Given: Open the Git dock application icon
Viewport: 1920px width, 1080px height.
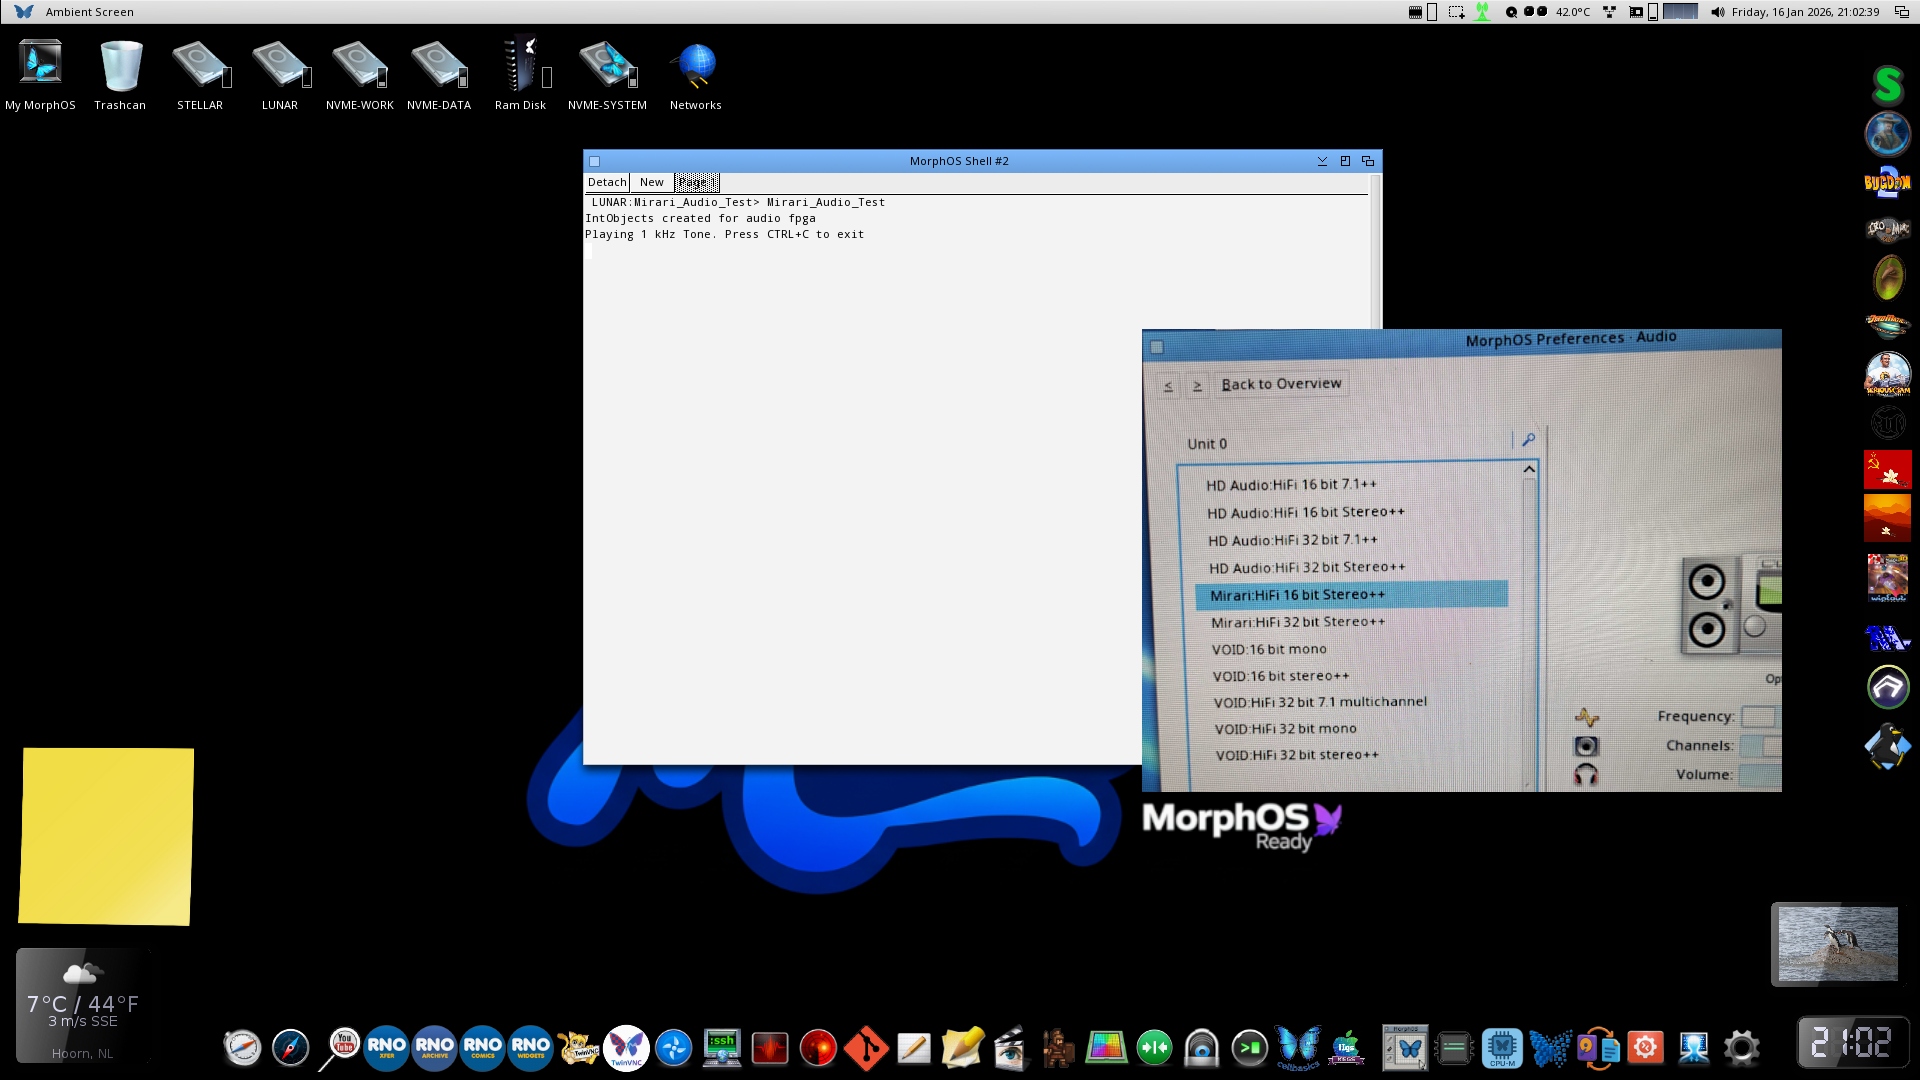Looking at the screenshot, I should pos(866,1048).
